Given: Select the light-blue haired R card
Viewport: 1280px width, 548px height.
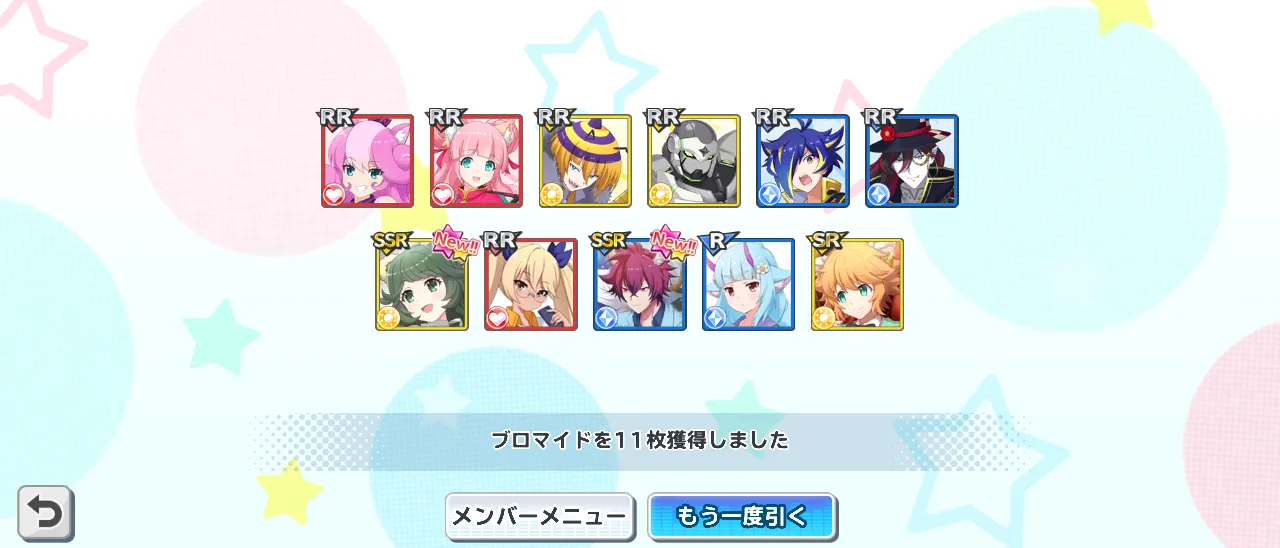Looking at the screenshot, I should click(x=749, y=284).
